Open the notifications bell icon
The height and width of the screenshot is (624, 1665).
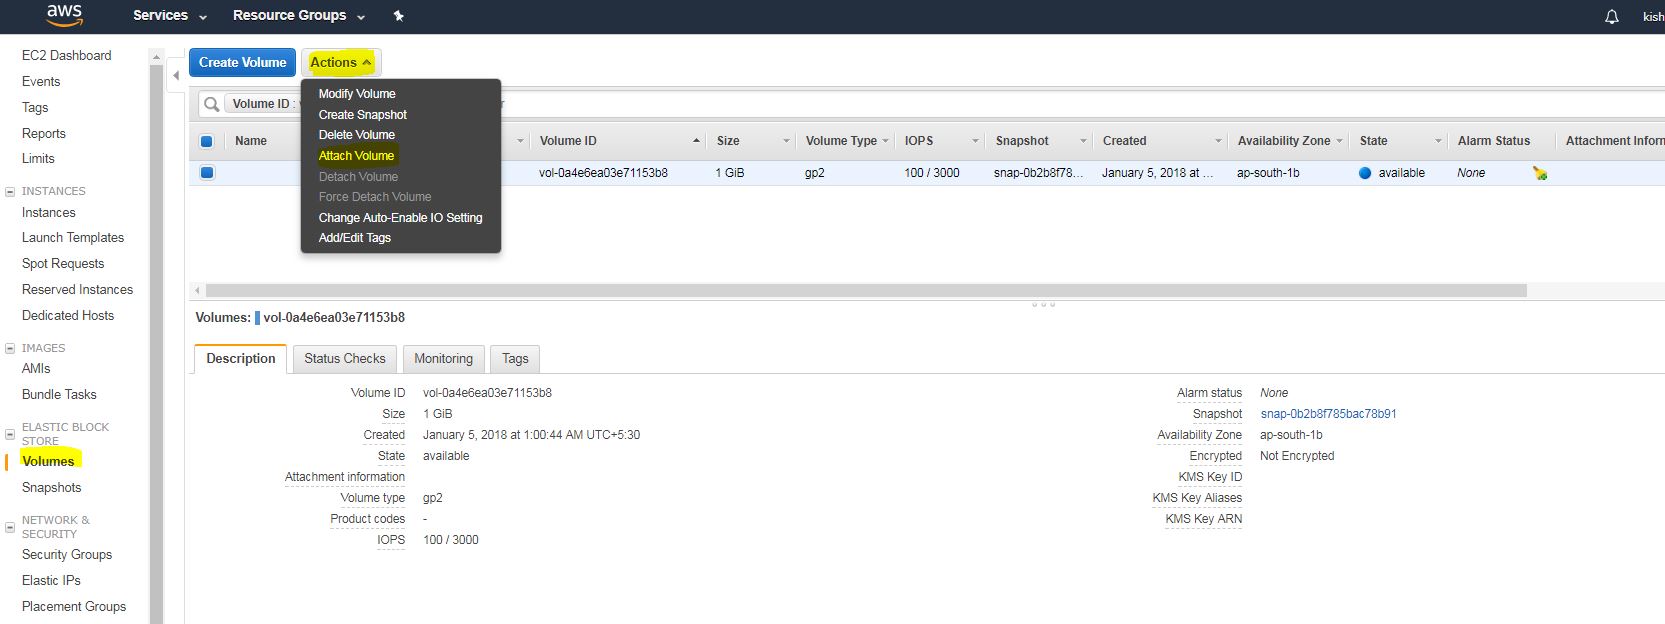1611,17
